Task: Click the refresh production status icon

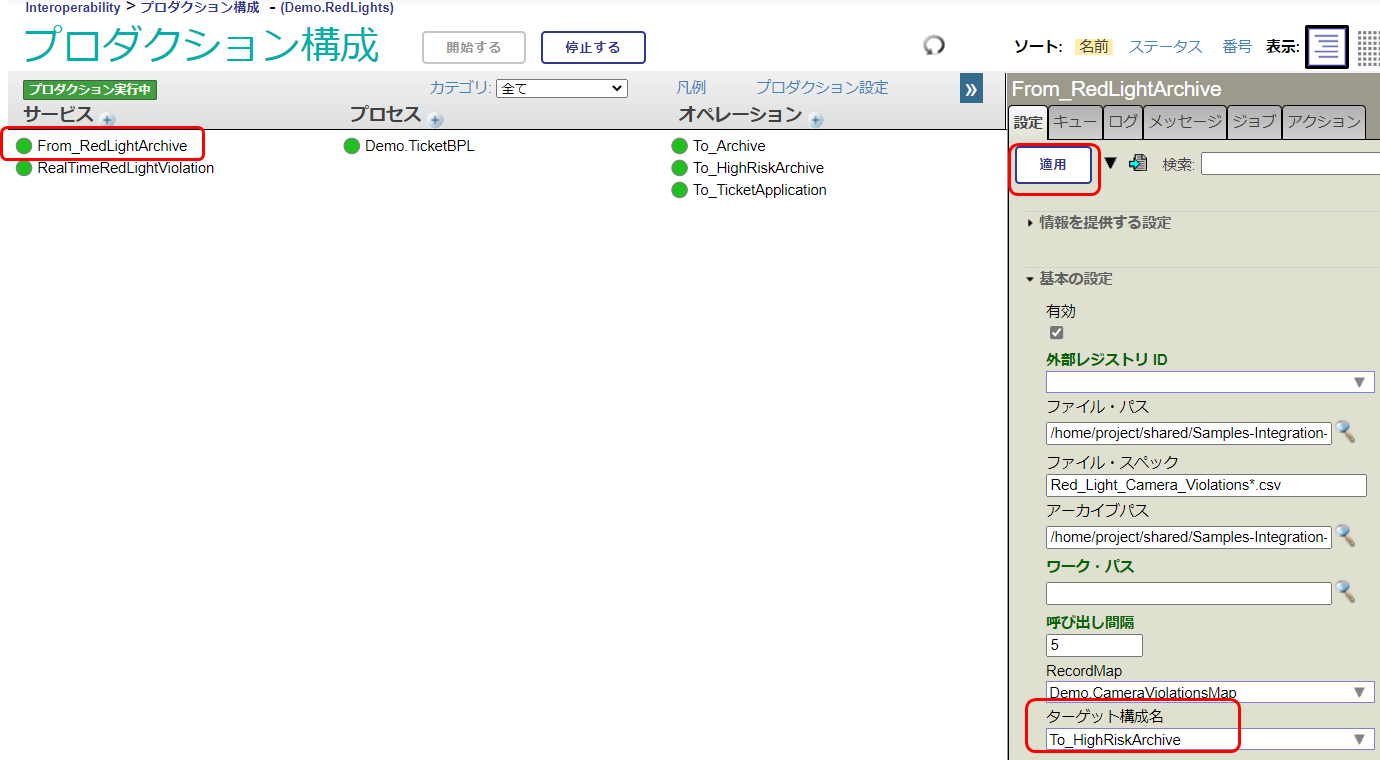Action: 934,46
